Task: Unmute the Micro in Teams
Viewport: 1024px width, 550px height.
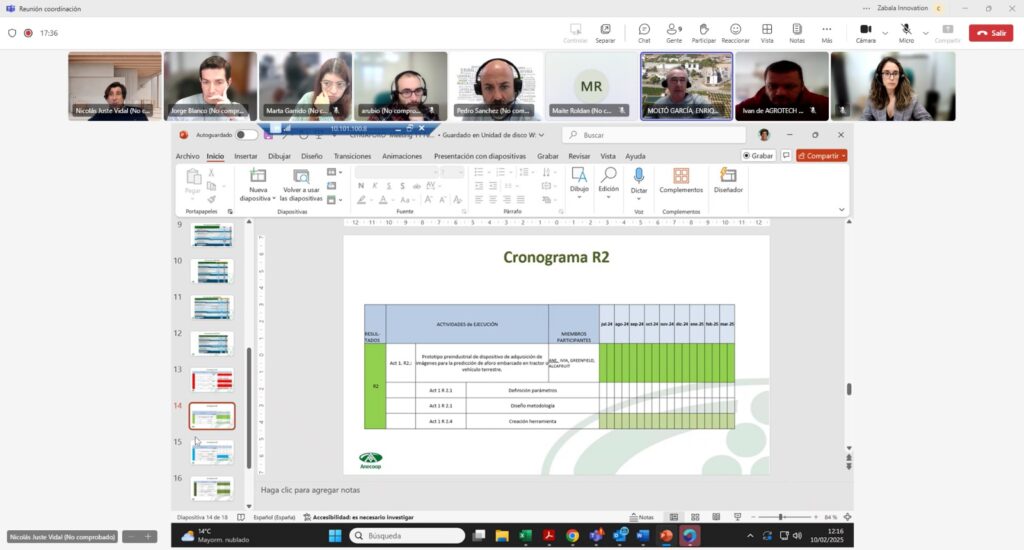Action: [906, 33]
